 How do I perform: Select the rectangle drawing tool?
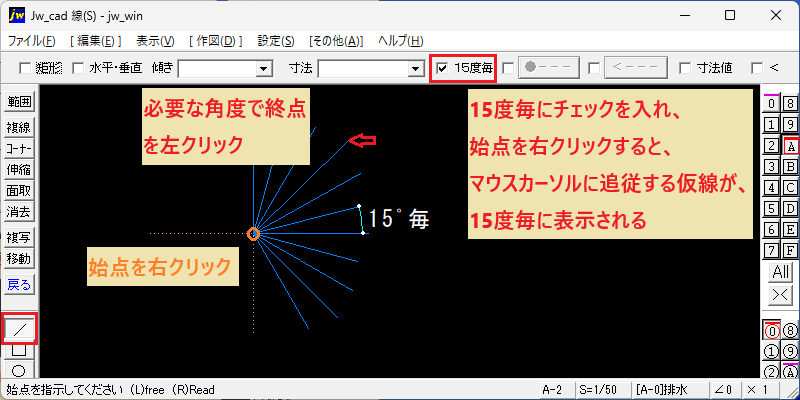[x=19, y=351]
